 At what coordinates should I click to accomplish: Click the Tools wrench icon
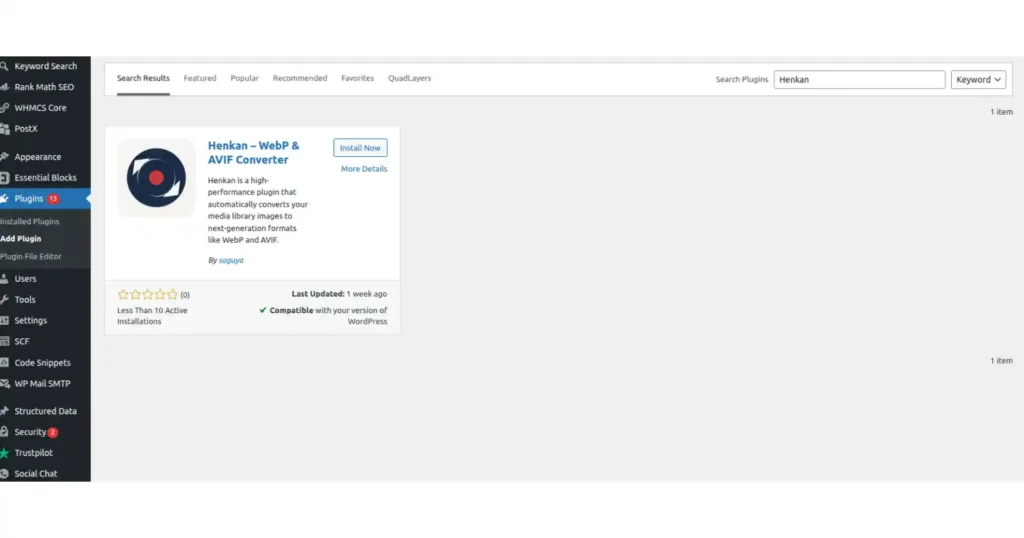click(4, 300)
